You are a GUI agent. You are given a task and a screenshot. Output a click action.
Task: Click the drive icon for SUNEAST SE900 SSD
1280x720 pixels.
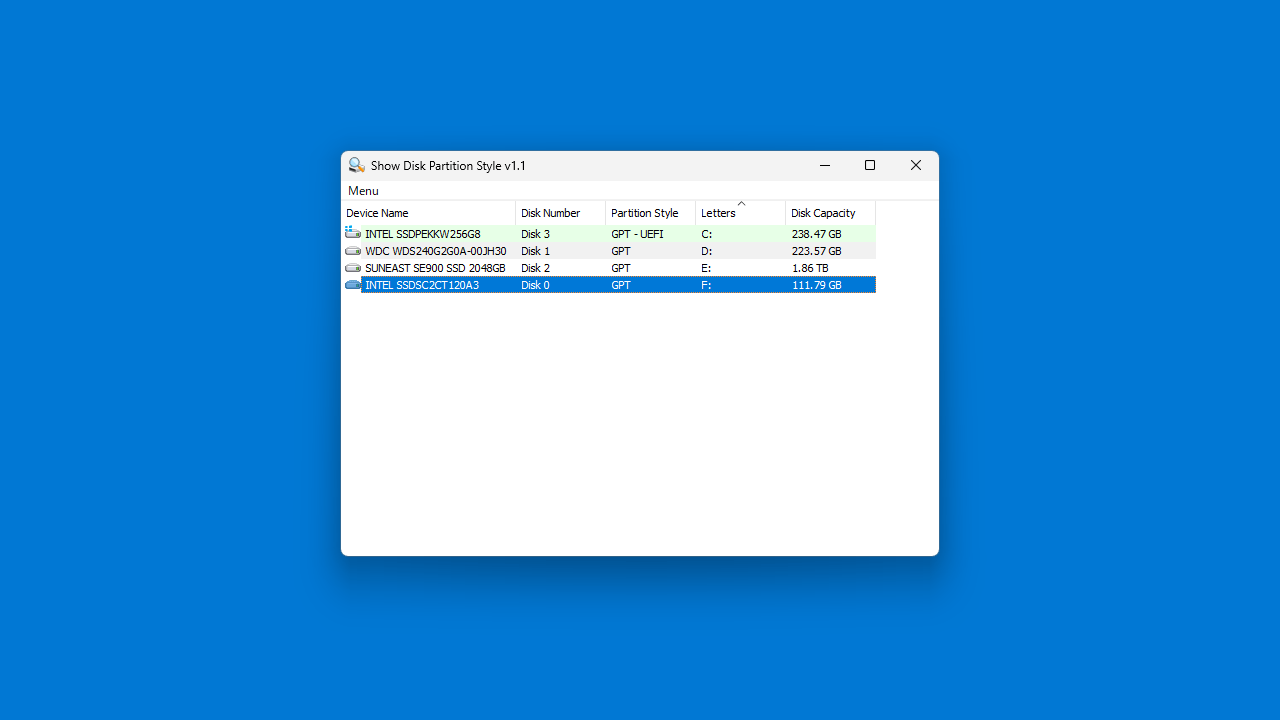[x=353, y=268]
